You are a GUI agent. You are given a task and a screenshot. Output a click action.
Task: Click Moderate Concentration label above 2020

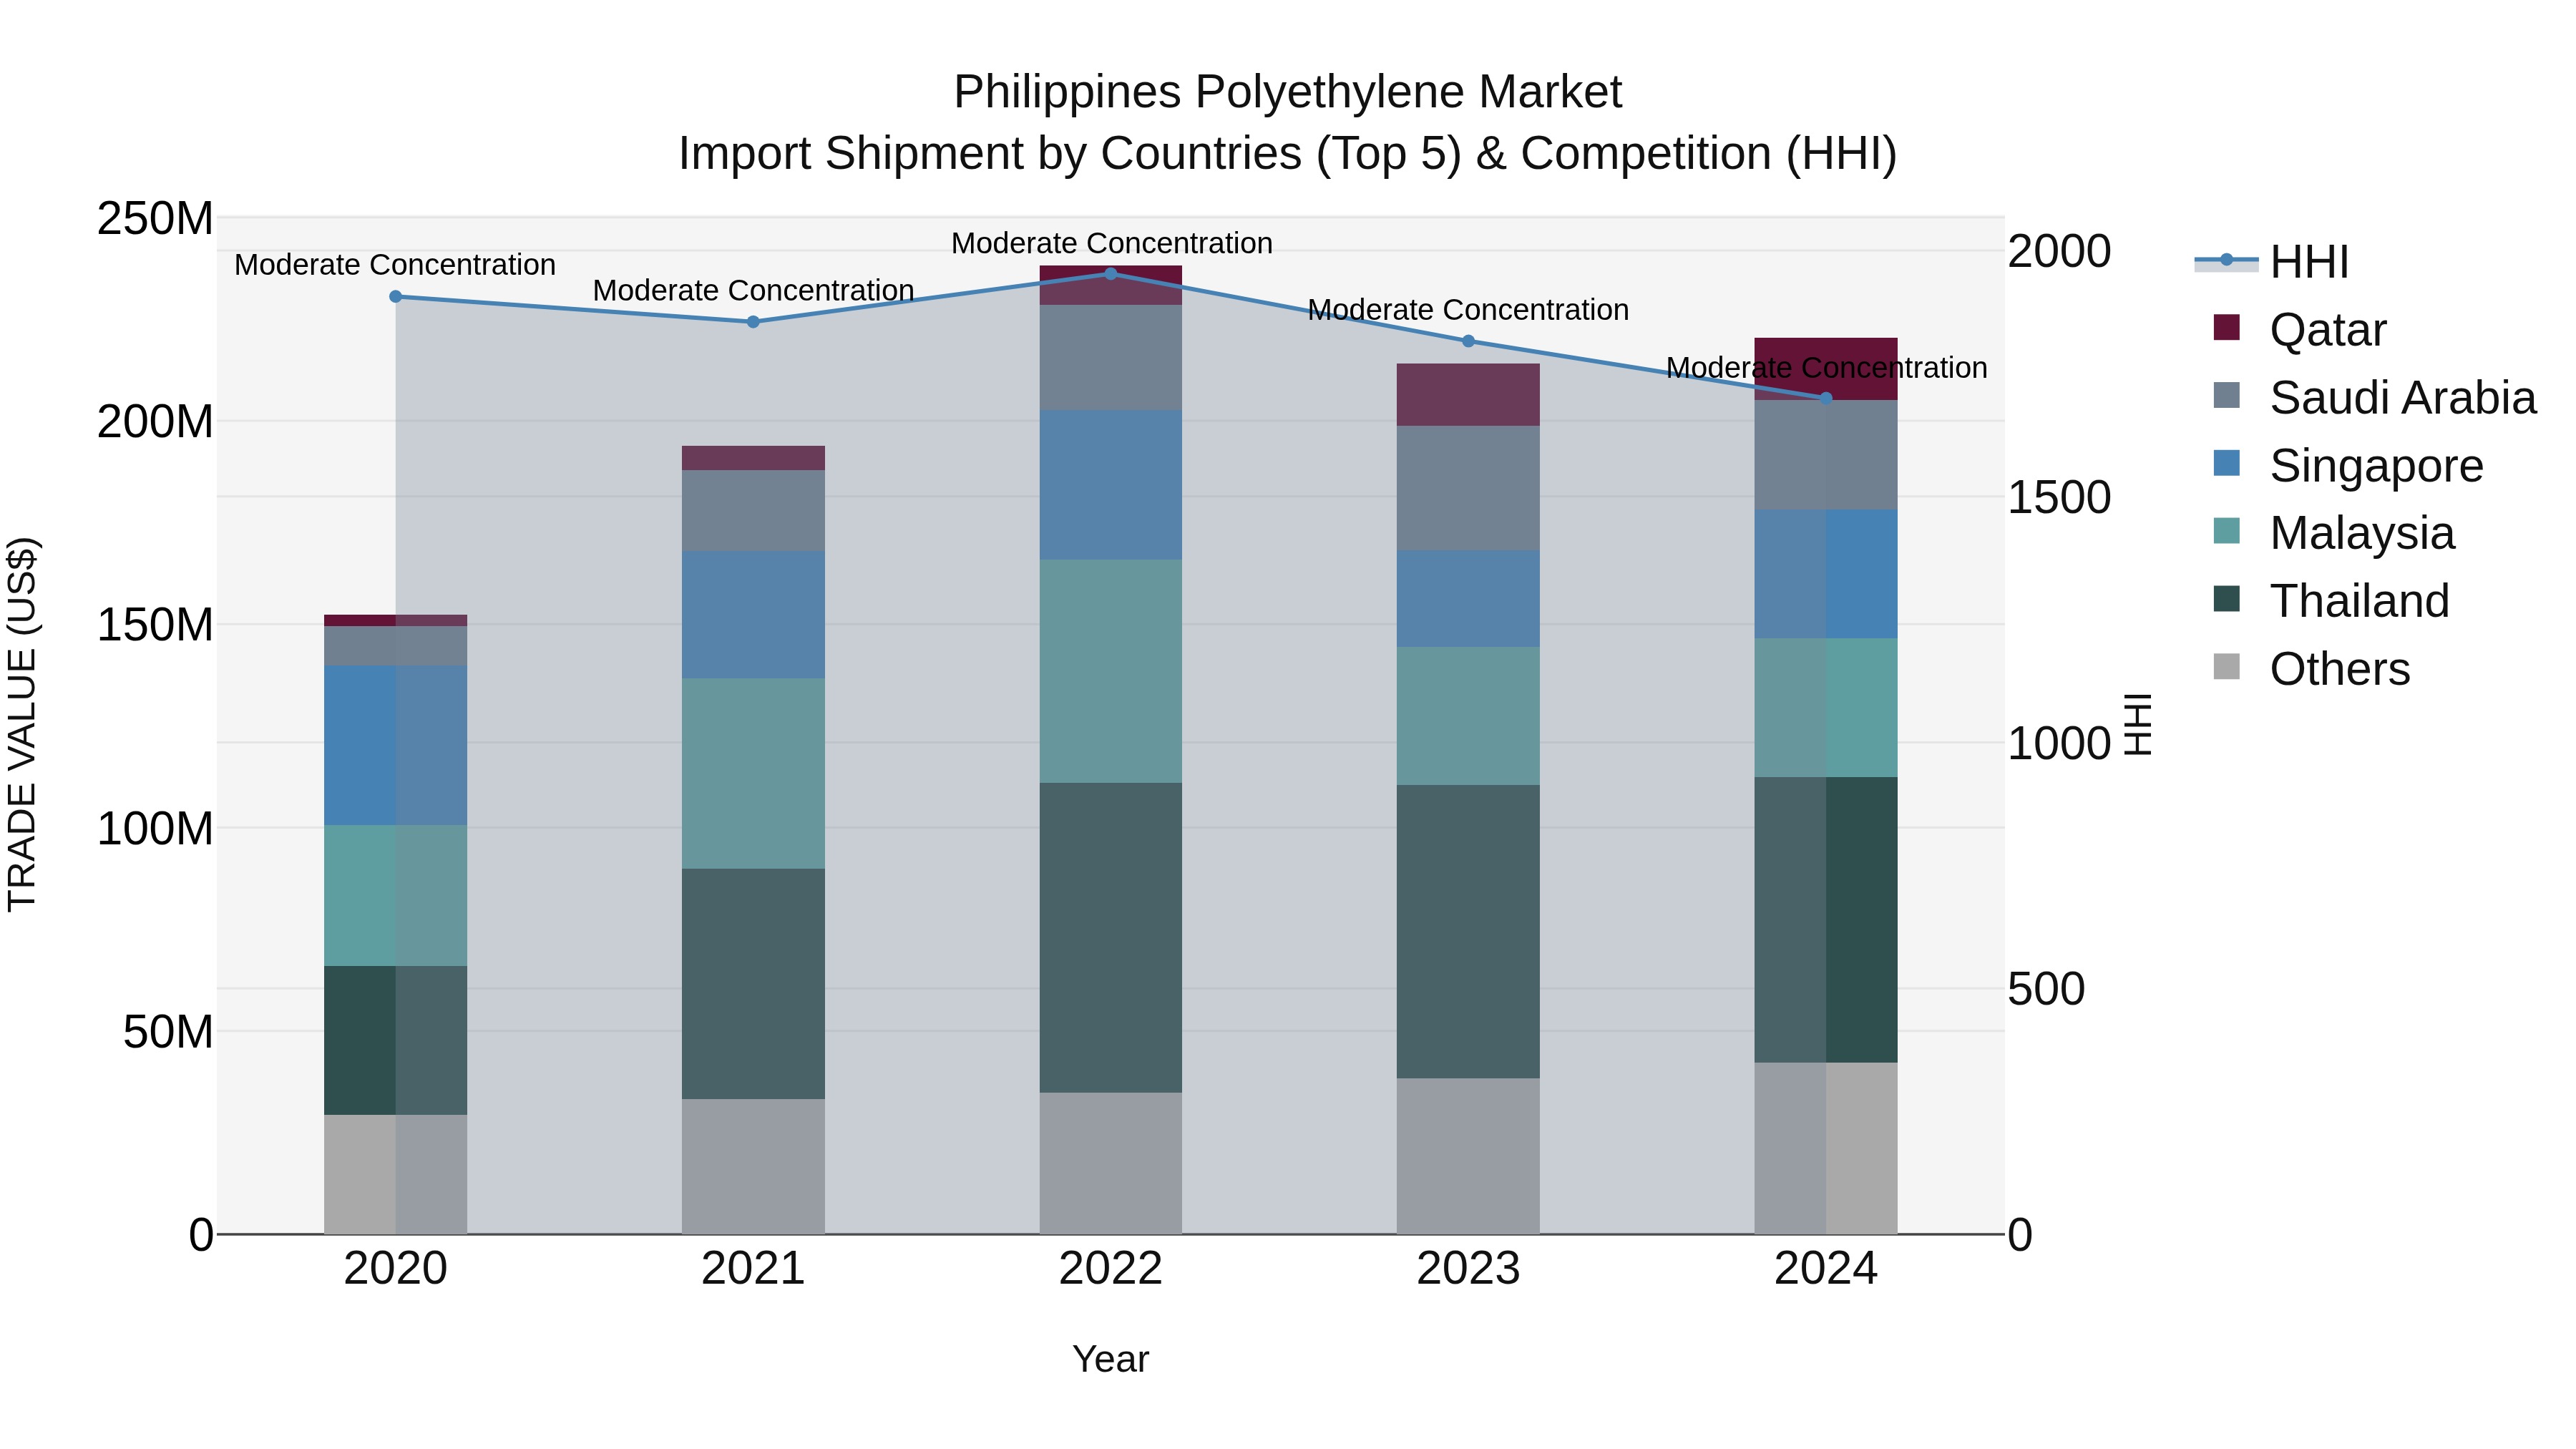pos(395,265)
